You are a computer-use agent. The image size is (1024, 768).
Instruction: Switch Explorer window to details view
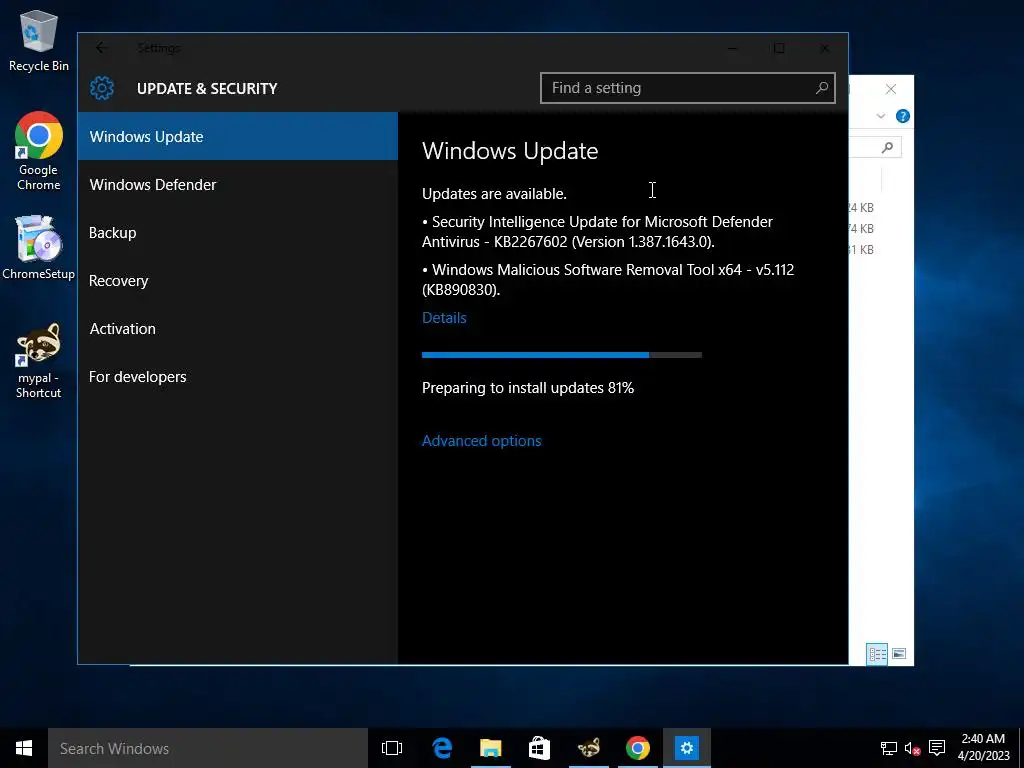click(877, 653)
